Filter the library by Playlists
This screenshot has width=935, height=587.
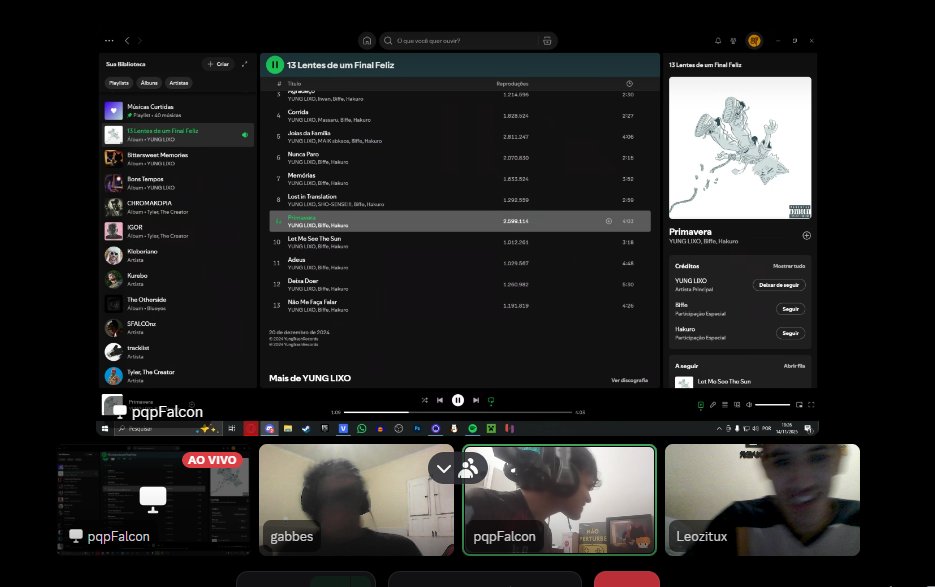click(x=119, y=83)
